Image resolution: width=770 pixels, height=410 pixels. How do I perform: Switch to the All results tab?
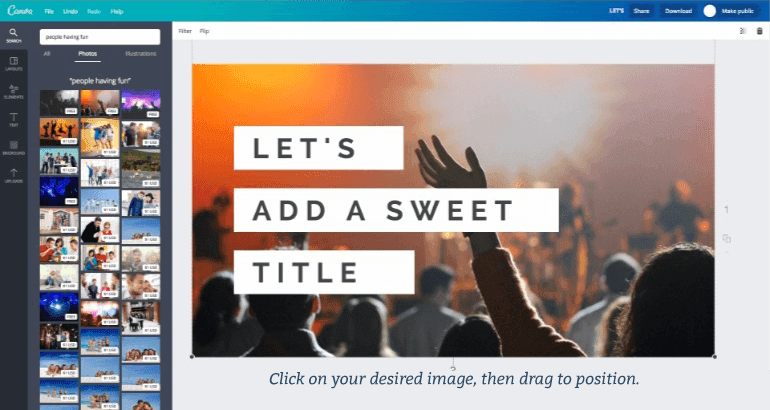tap(47, 54)
